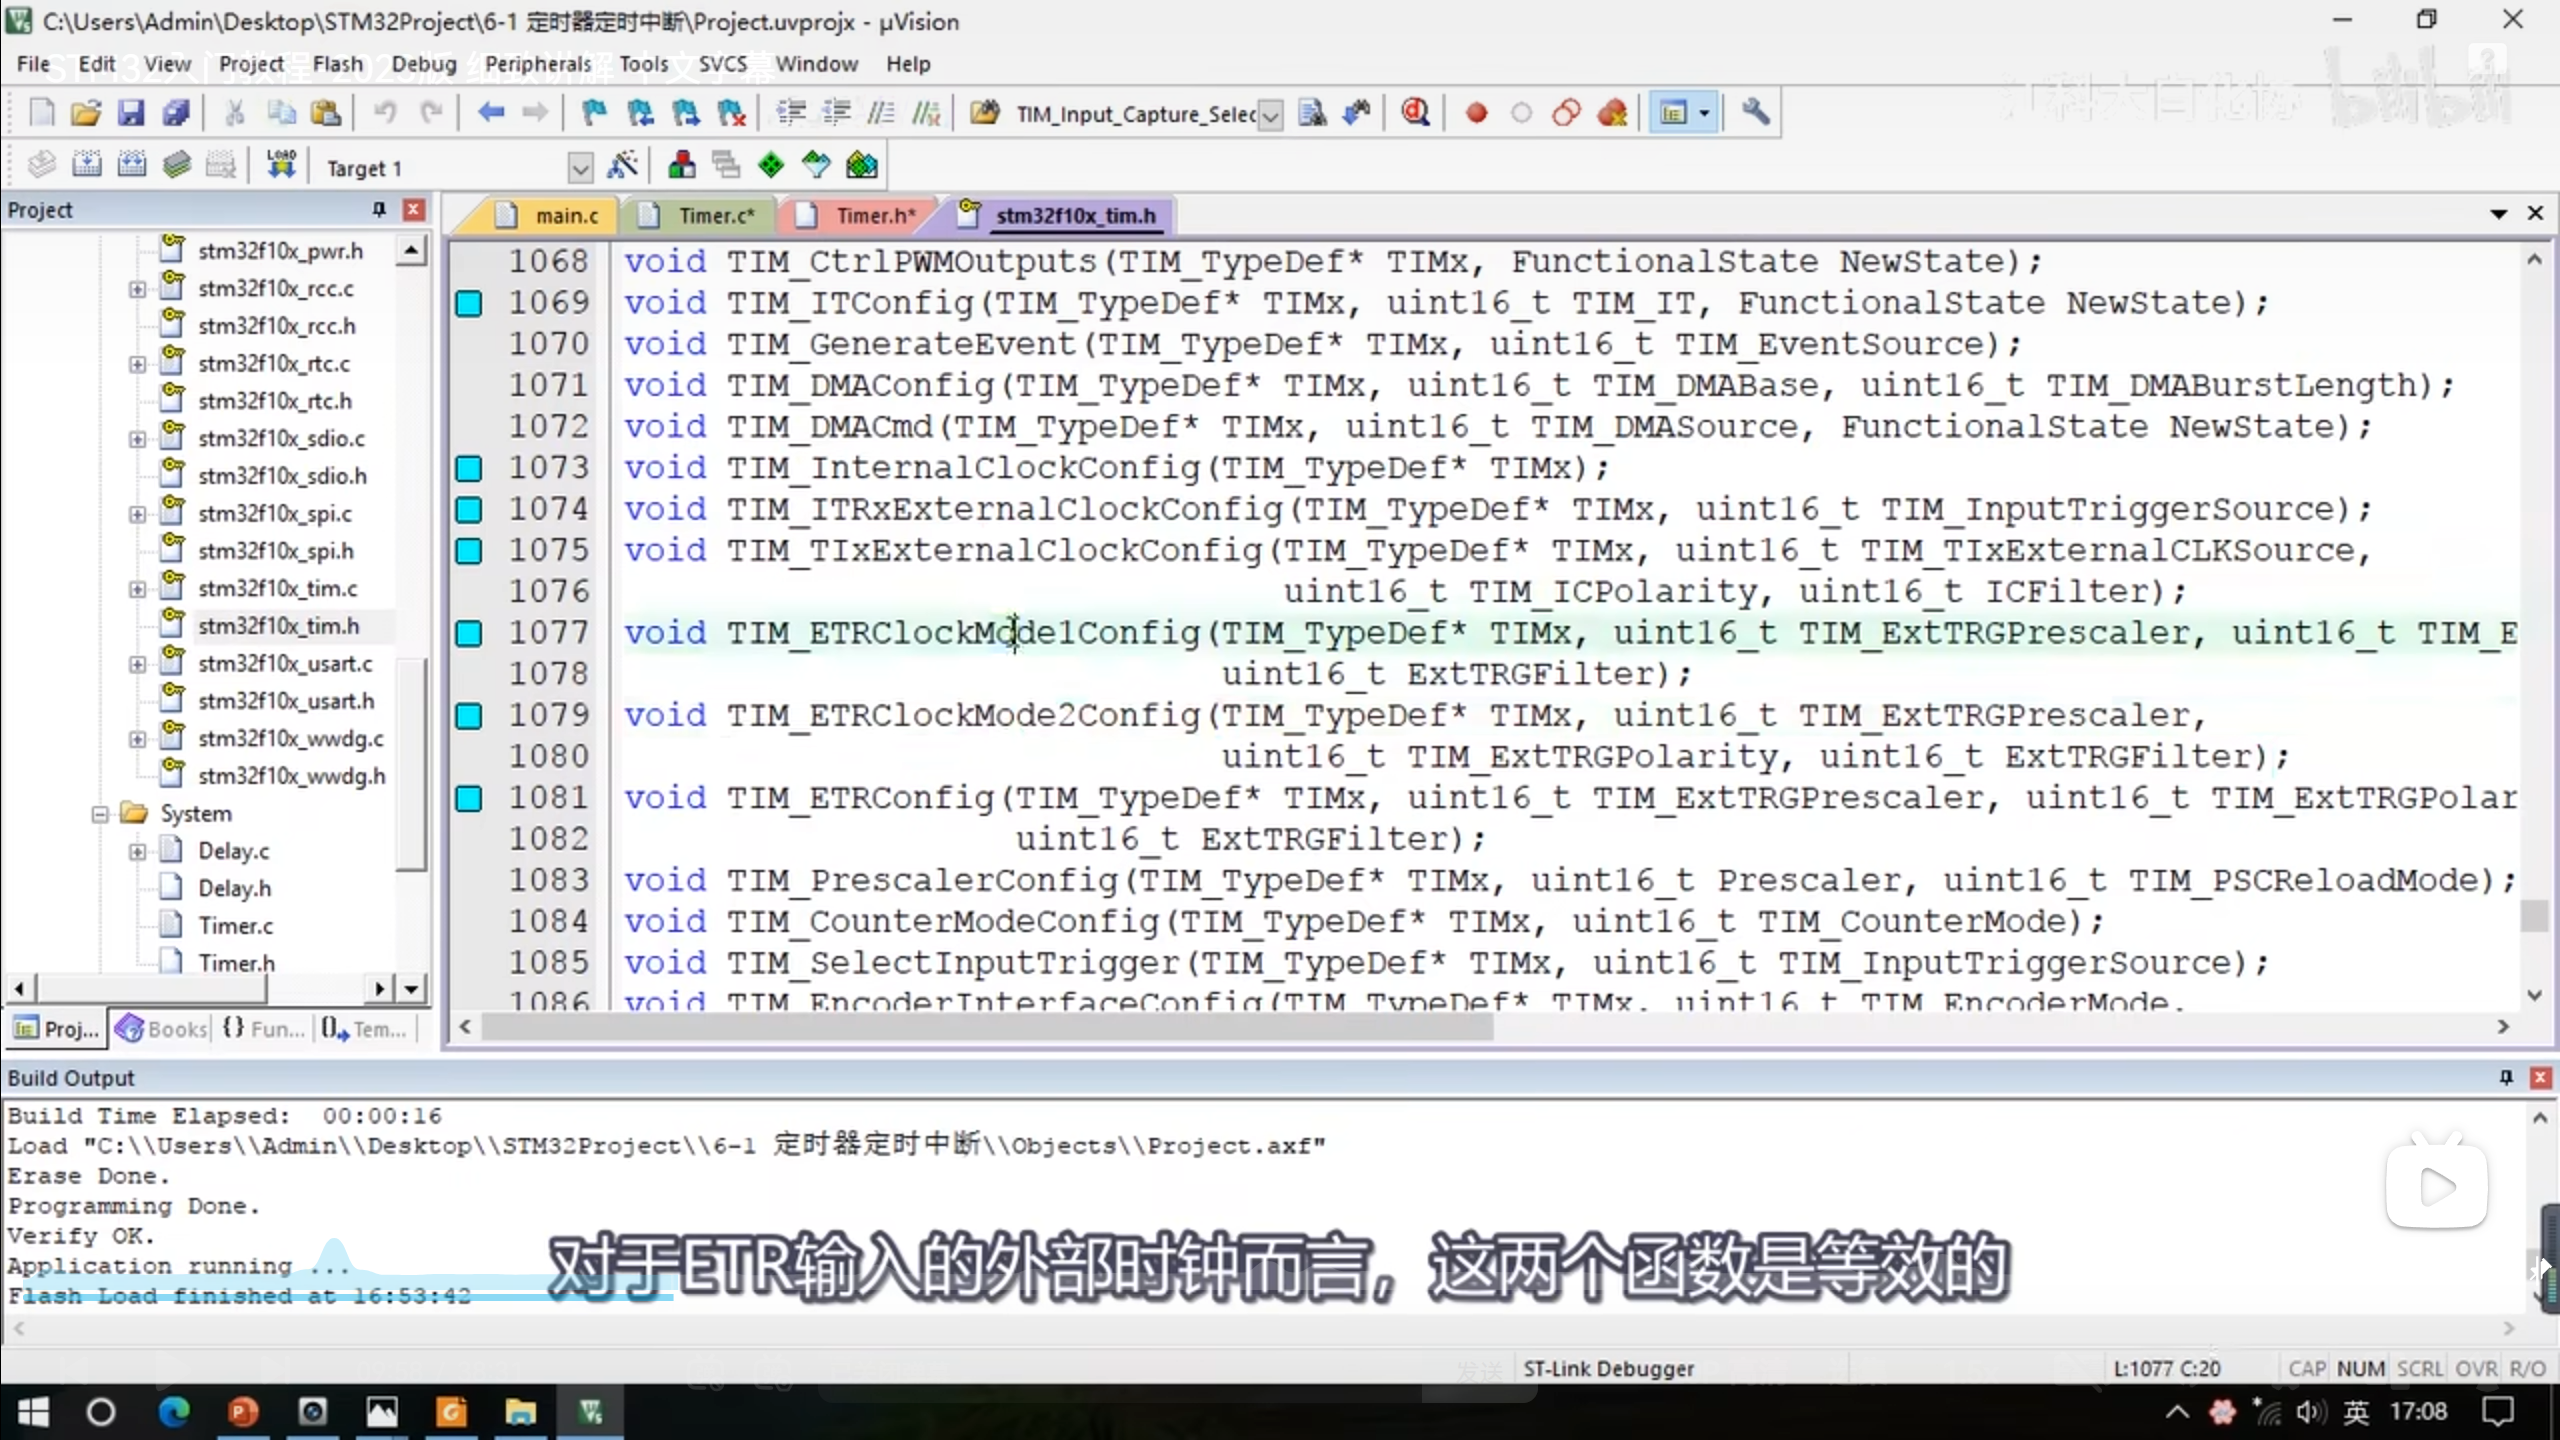Open the Target 1 dropdown
This screenshot has height=1440, width=2560.
[x=580, y=168]
